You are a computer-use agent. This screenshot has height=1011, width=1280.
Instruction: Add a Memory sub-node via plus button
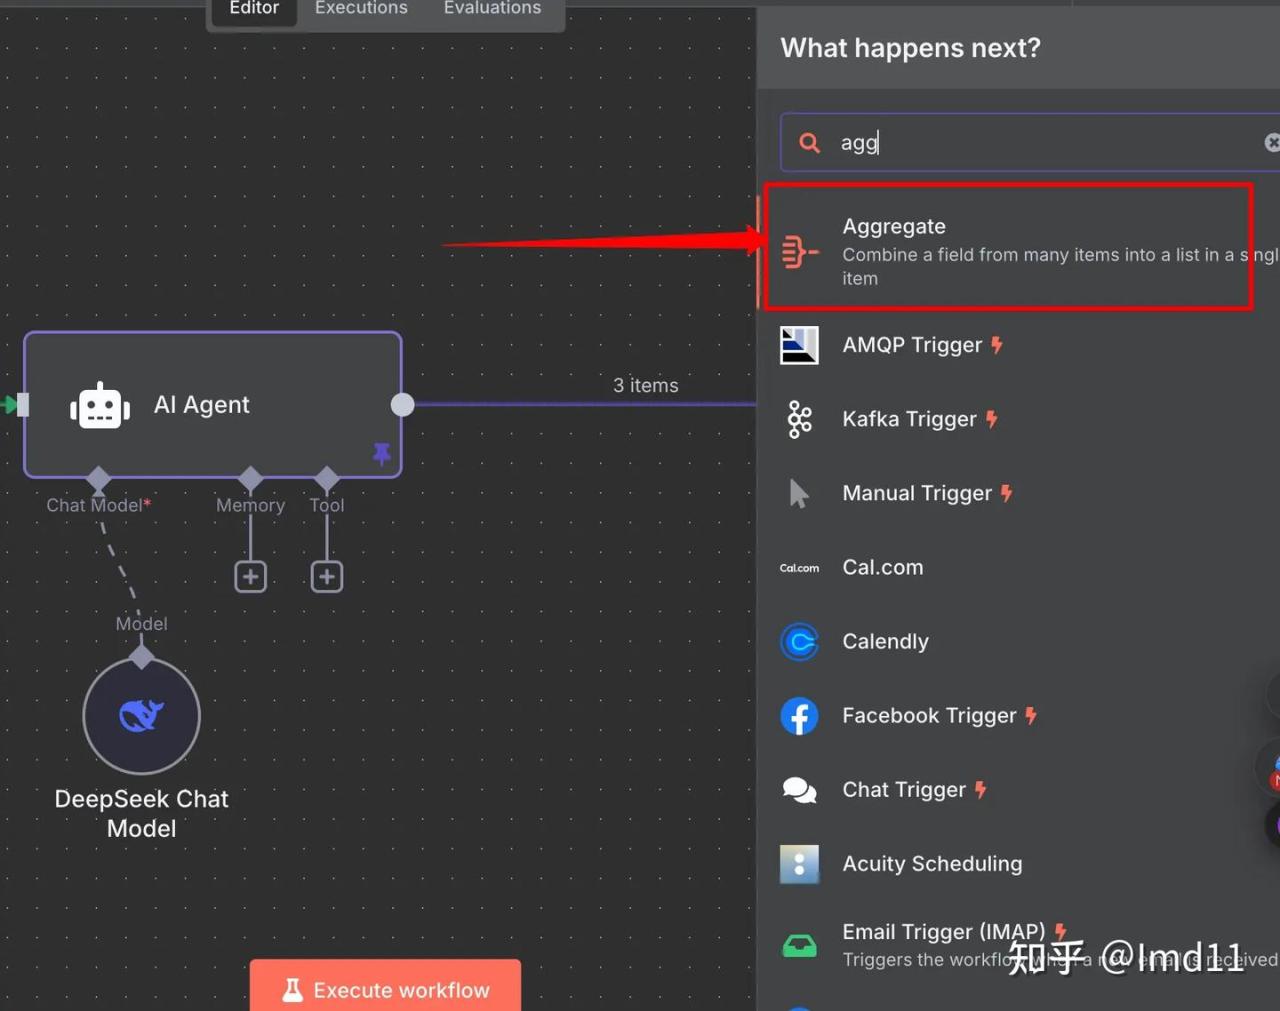coord(250,577)
